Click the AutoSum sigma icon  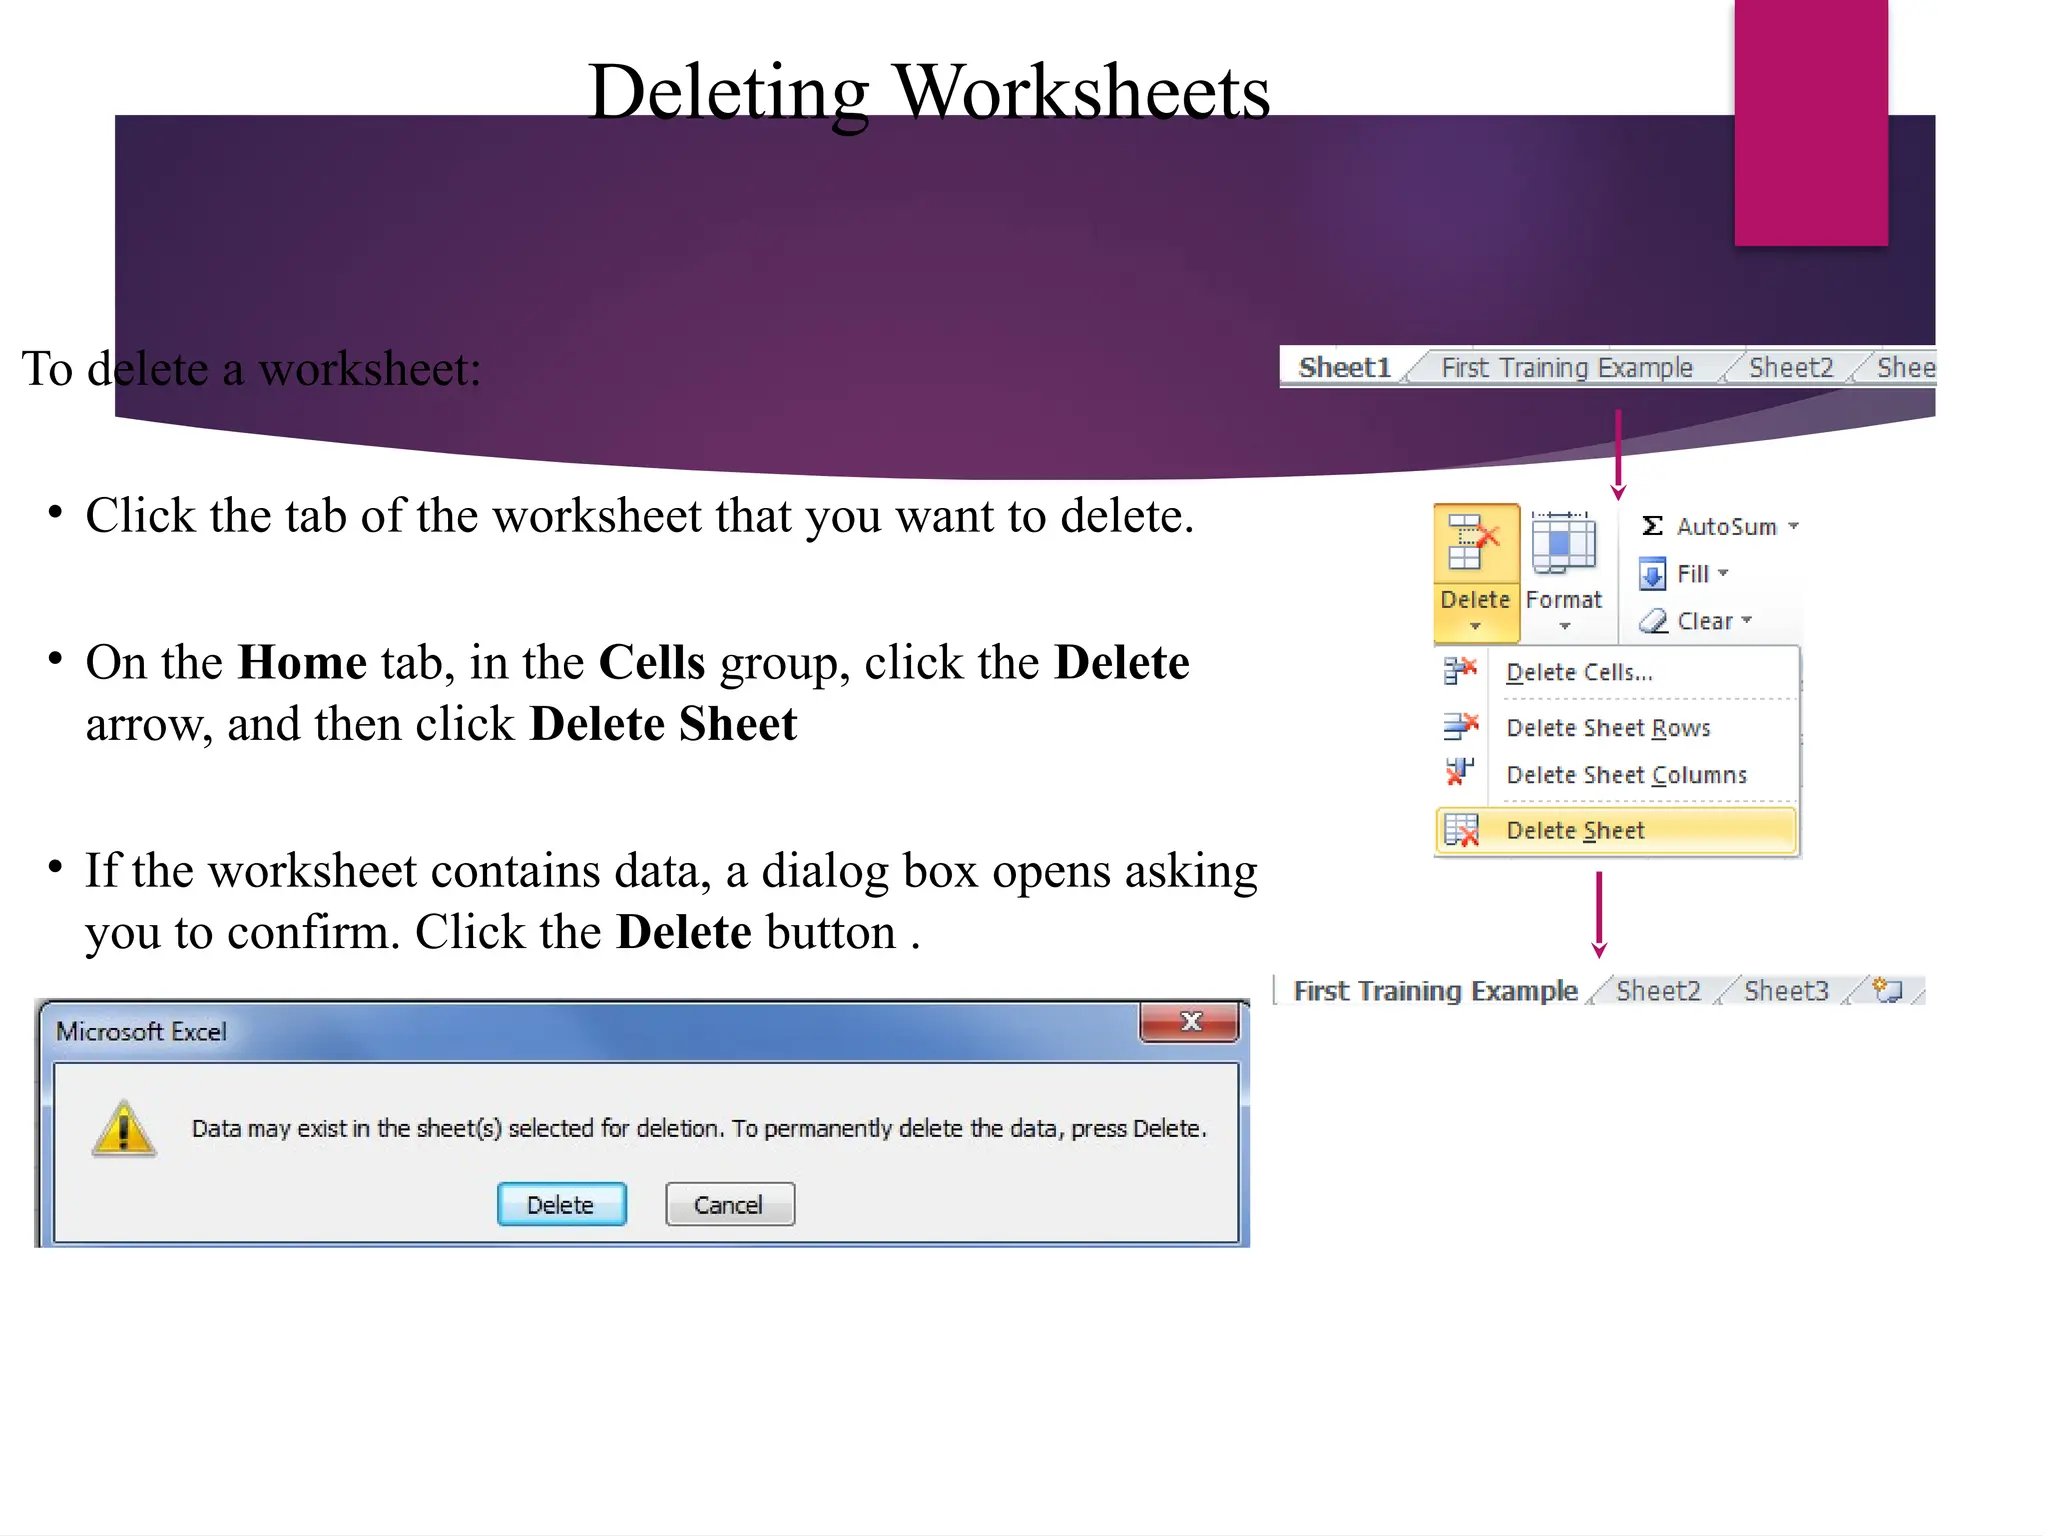coord(1652,526)
